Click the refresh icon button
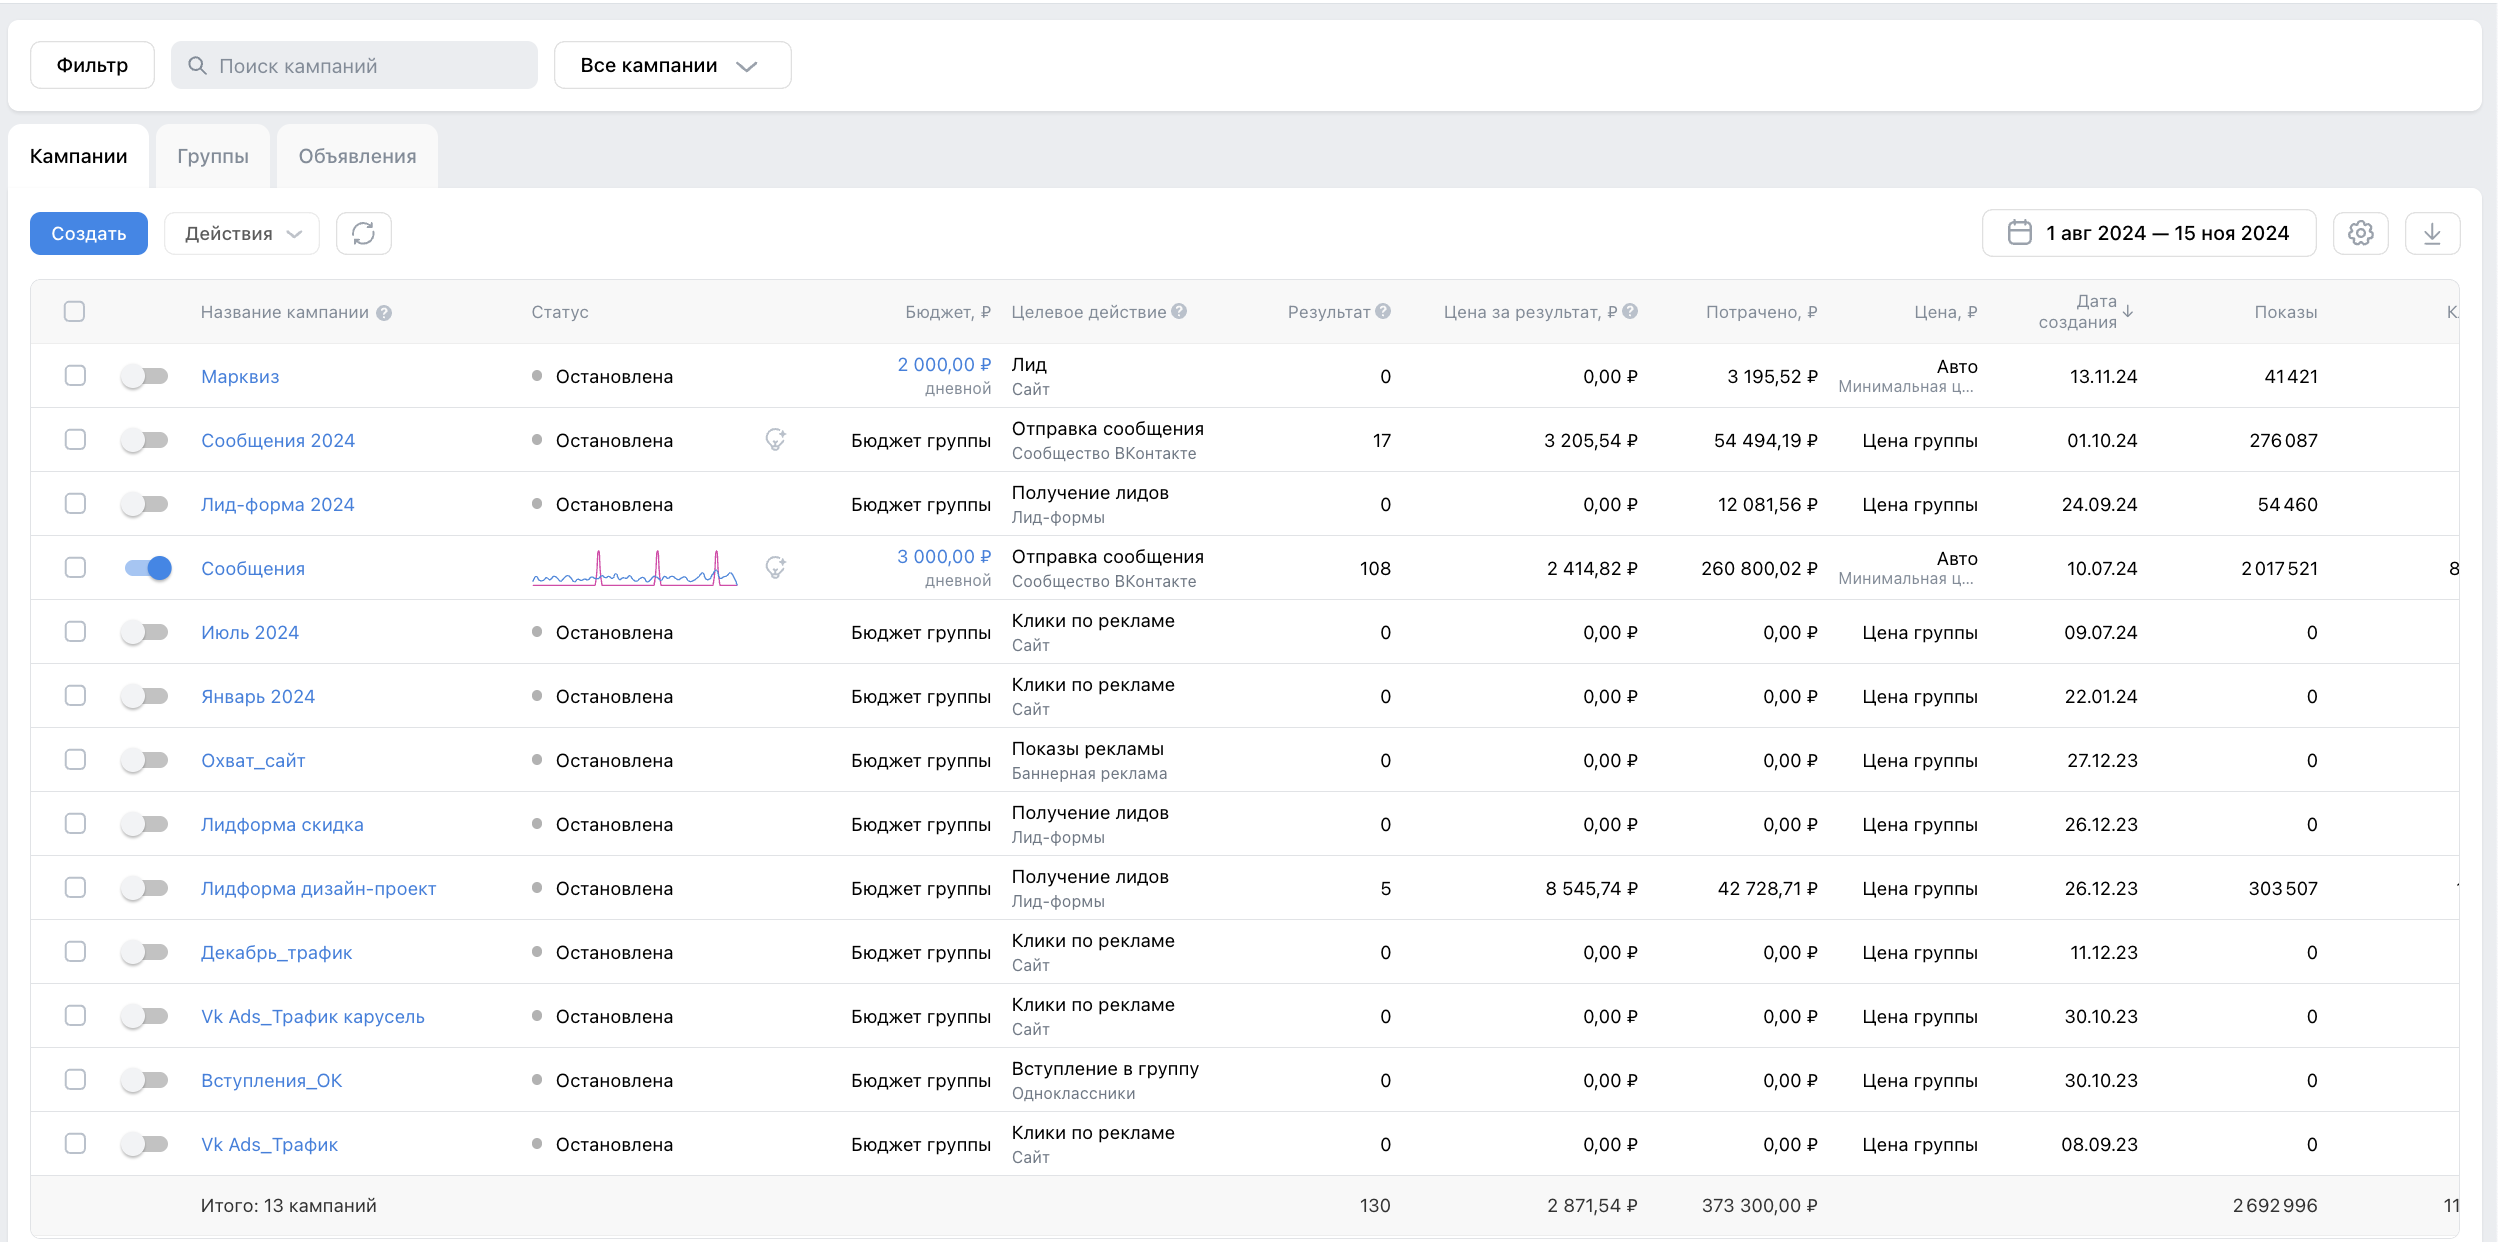 point(363,233)
